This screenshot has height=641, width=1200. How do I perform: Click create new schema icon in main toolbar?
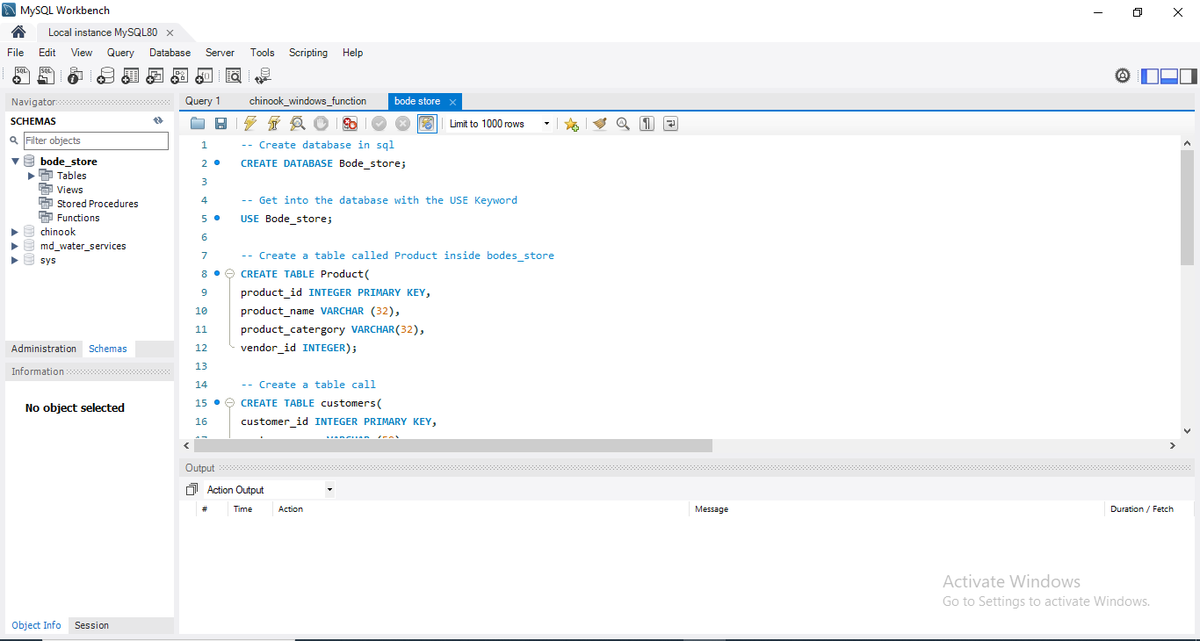coord(106,76)
